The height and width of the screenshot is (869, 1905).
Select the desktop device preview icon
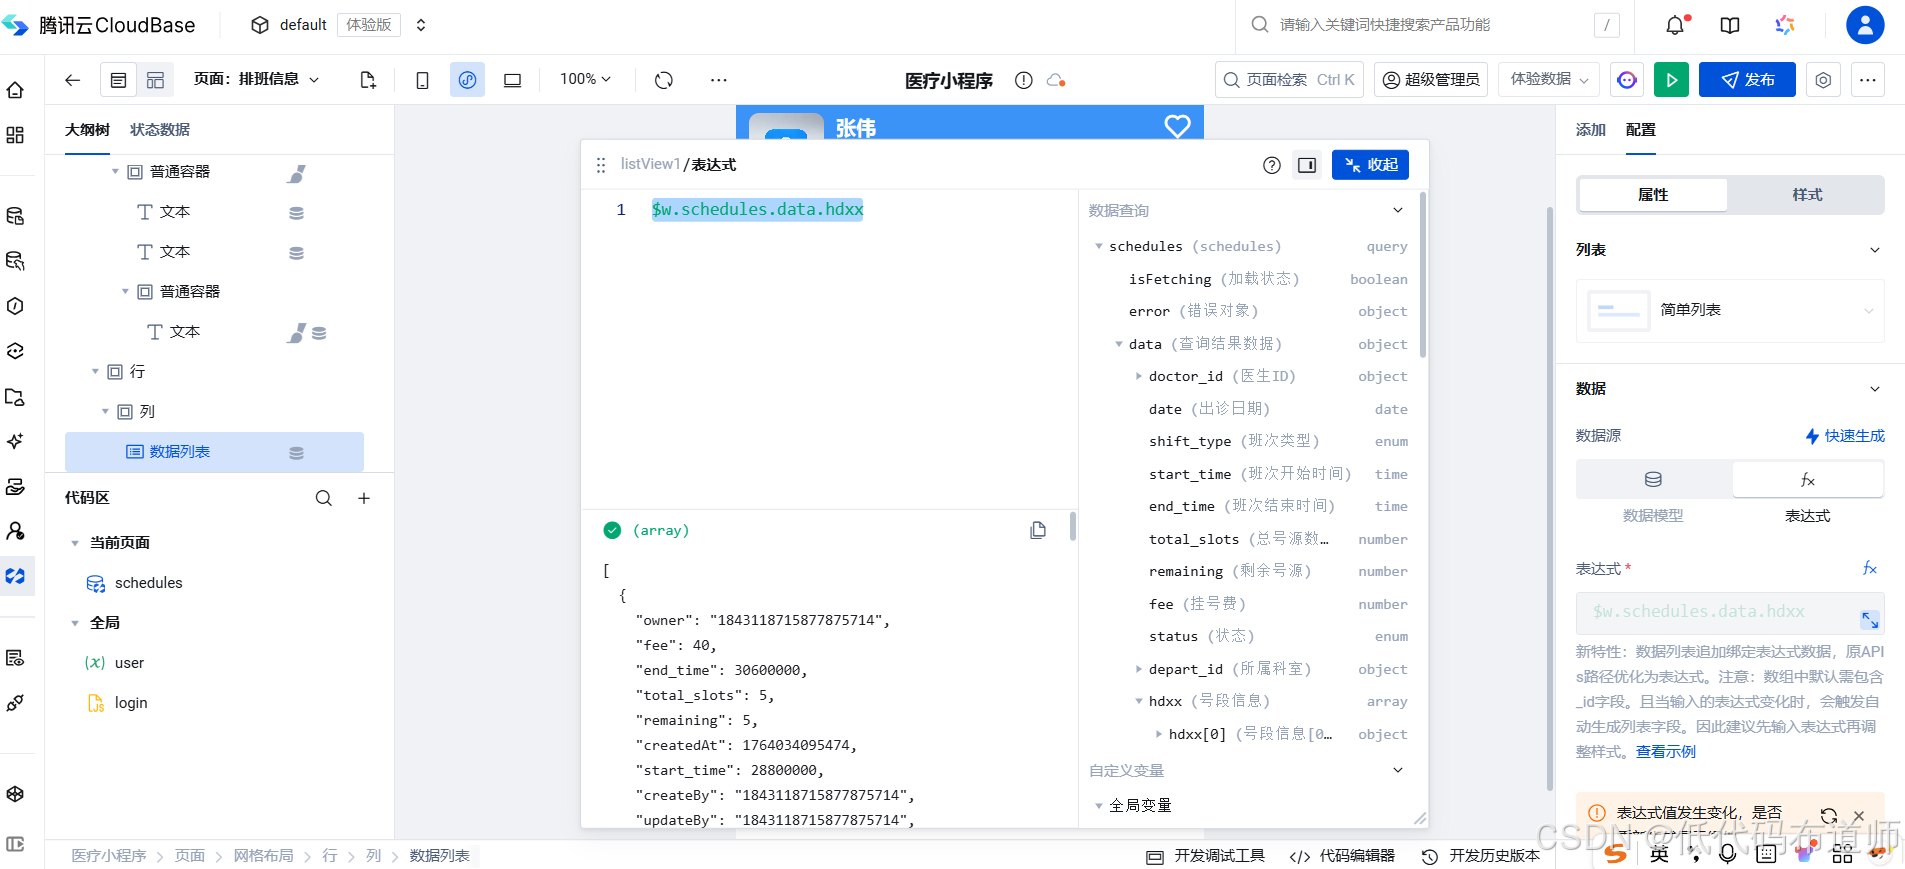click(x=512, y=80)
